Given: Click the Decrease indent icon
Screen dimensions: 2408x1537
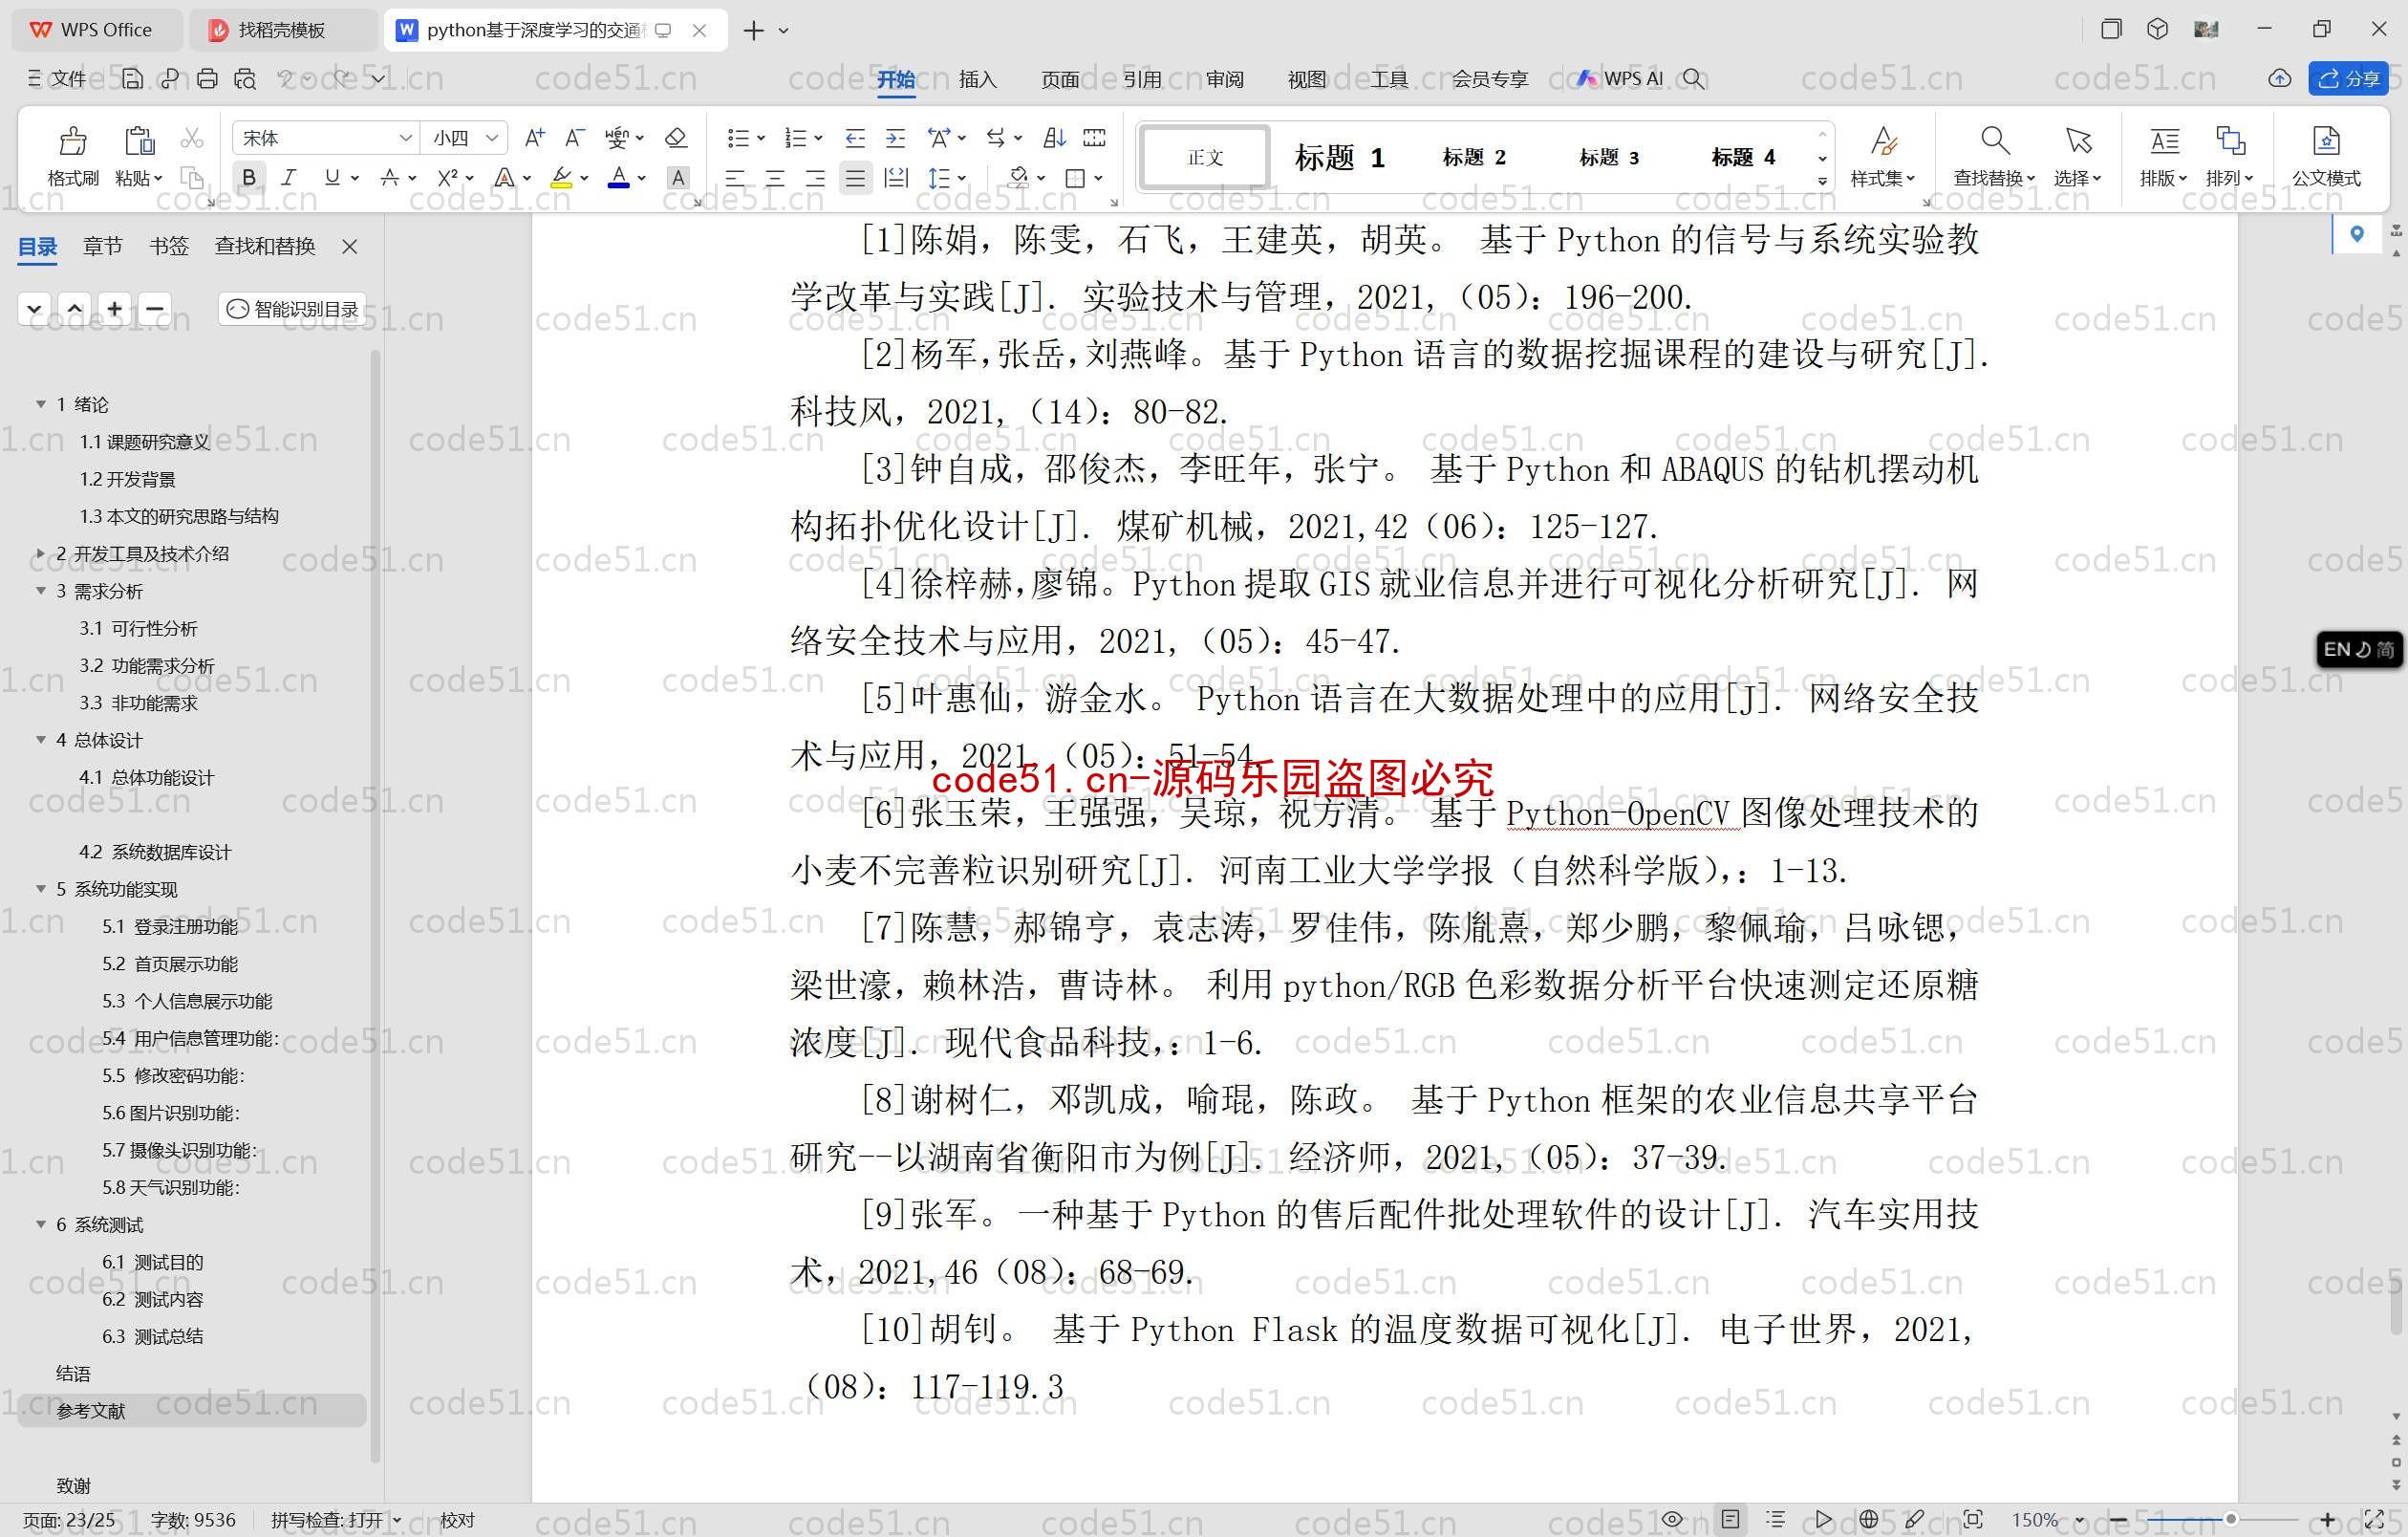Looking at the screenshot, I should [855, 138].
